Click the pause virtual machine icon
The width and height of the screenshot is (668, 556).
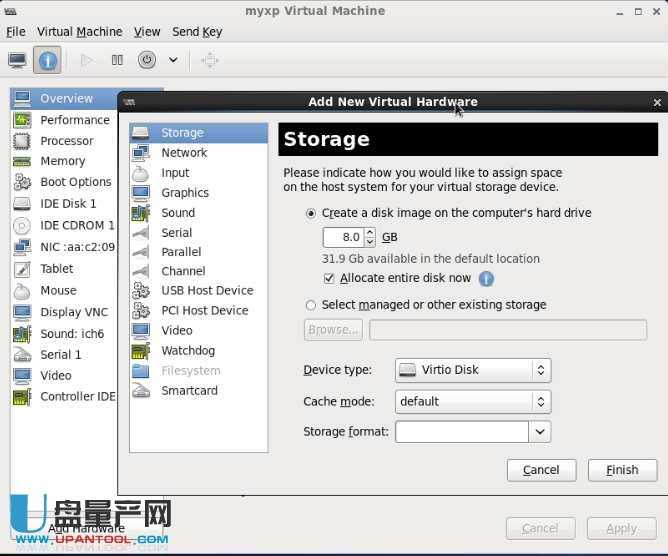117,60
